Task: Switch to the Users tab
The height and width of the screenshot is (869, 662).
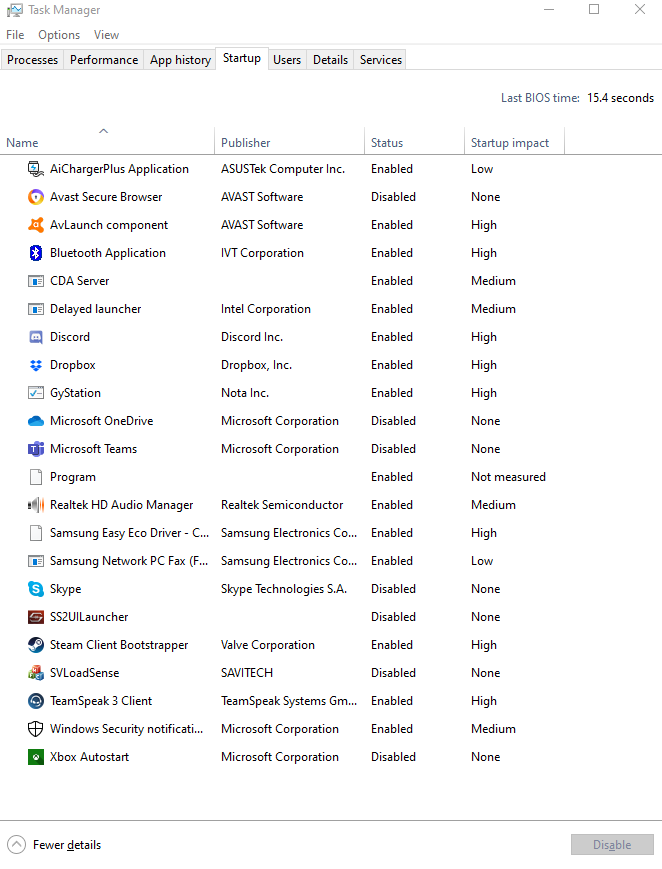Action: pyautogui.click(x=287, y=60)
